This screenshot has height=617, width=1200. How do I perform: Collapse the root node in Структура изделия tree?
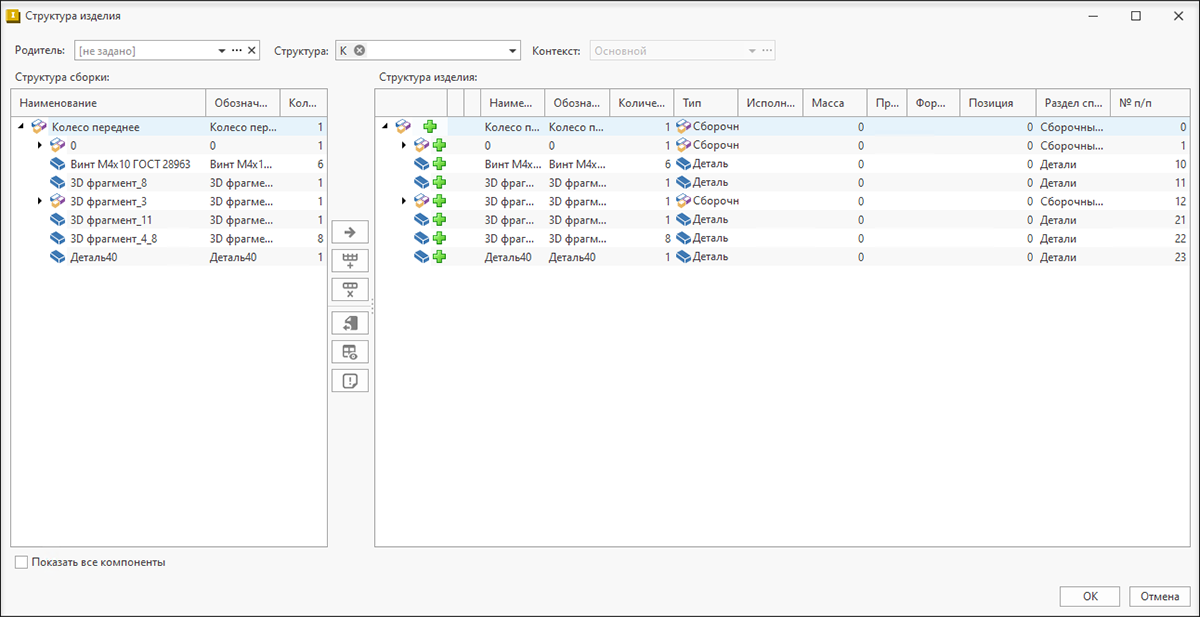pyautogui.click(x=386, y=127)
